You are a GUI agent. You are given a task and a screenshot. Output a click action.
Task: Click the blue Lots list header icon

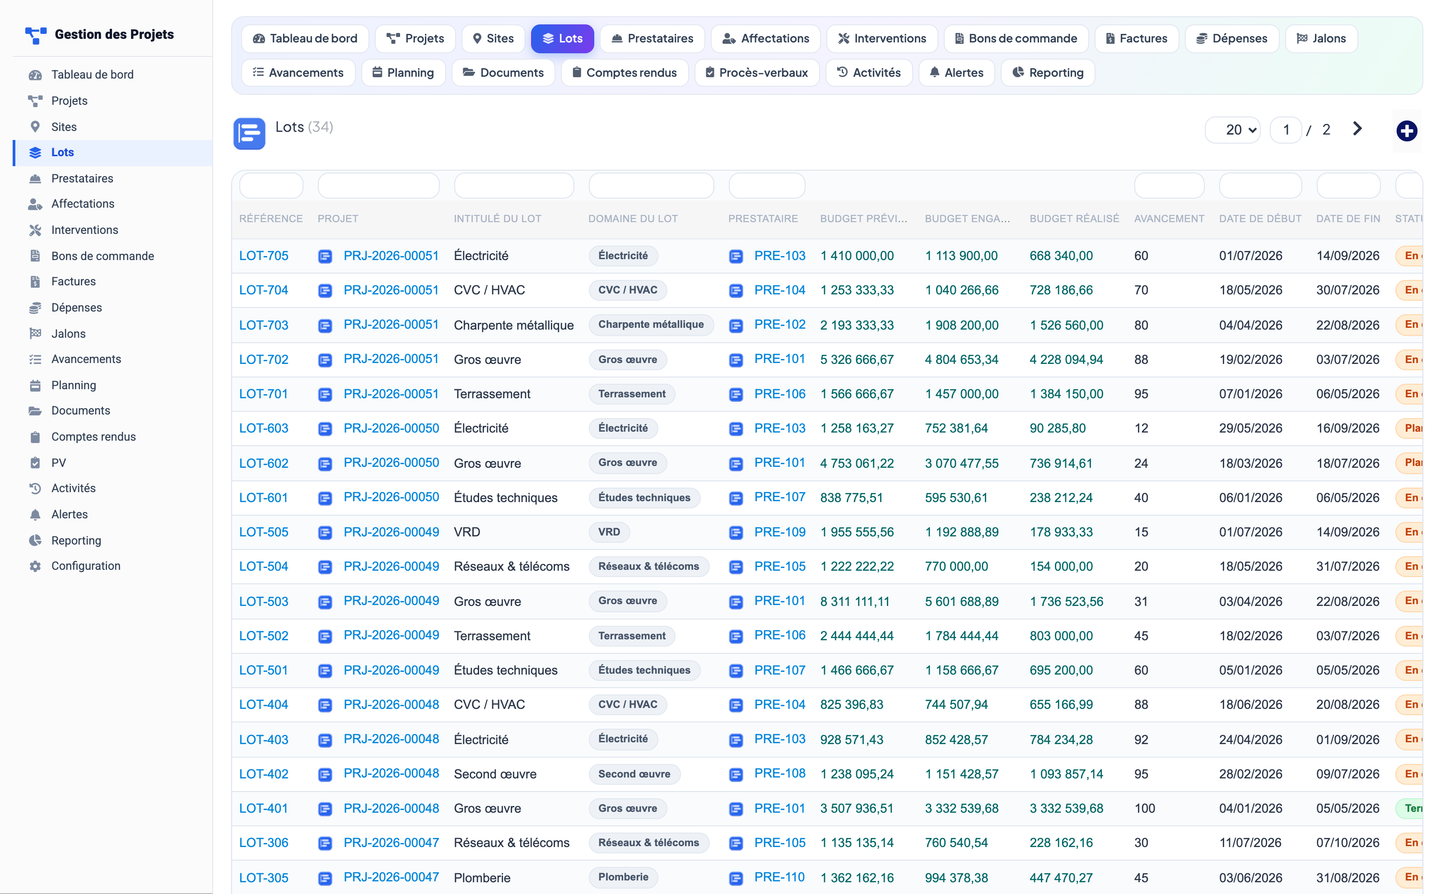click(x=249, y=133)
